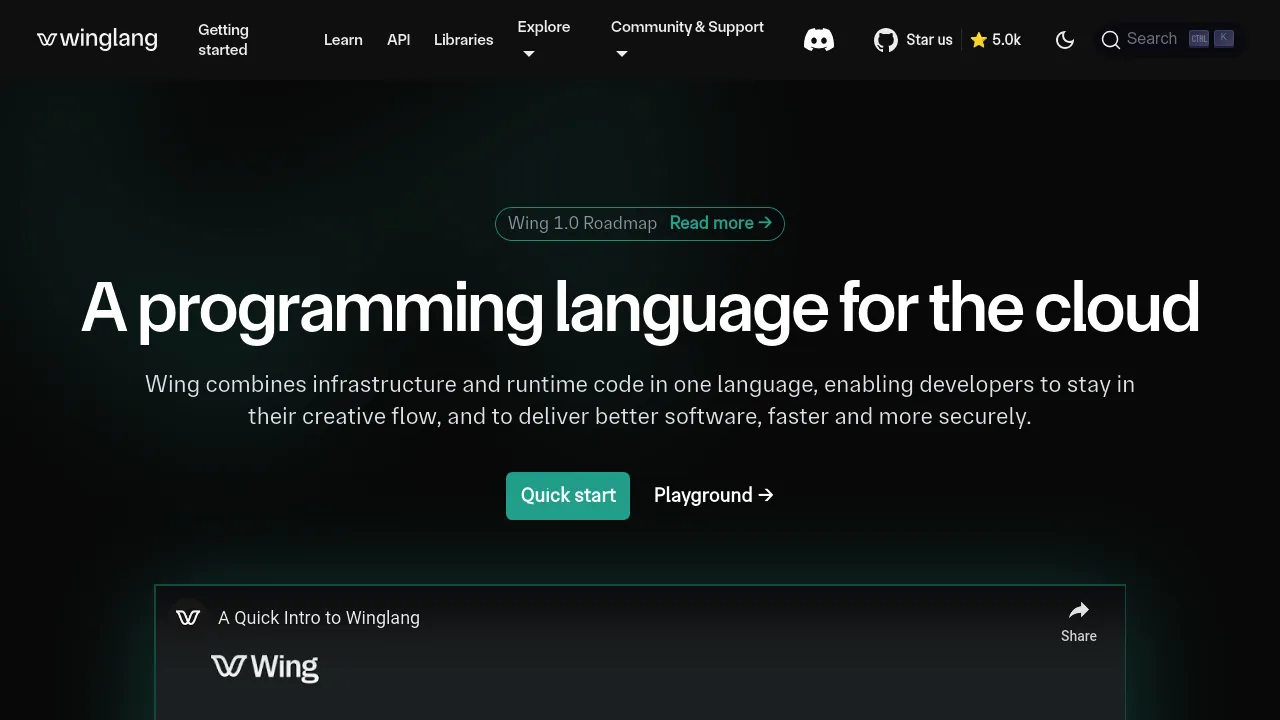Screen dimensions: 1280x720
Task: Open the Getting started page
Action: (223, 40)
